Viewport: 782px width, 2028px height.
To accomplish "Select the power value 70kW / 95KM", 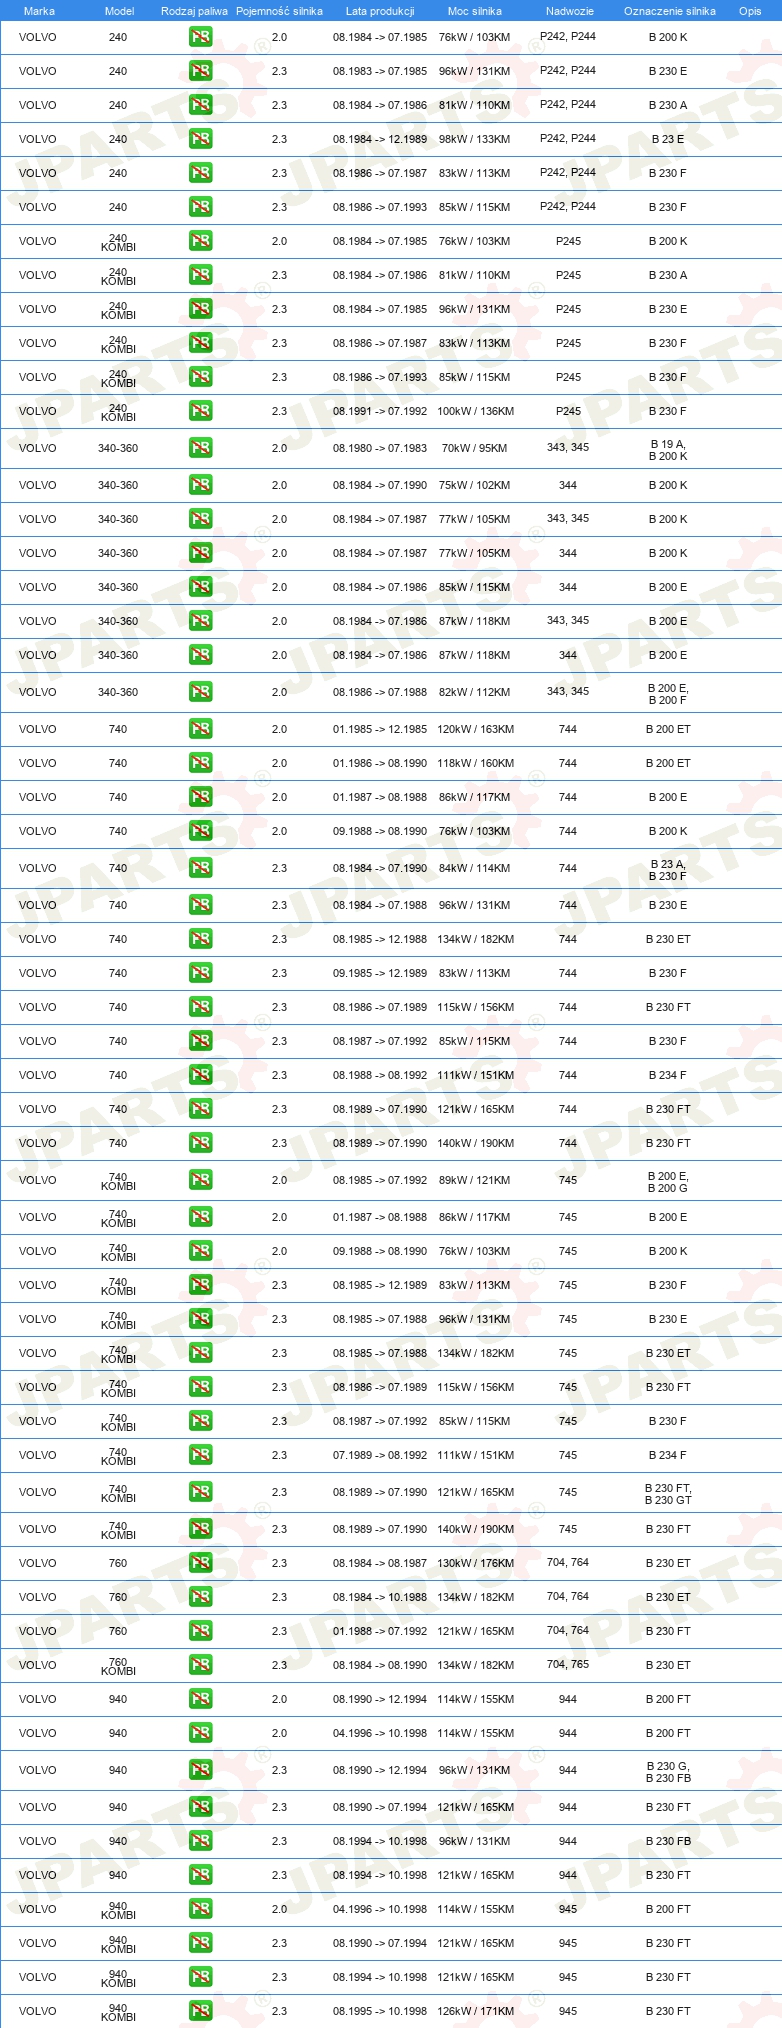I will click(474, 448).
